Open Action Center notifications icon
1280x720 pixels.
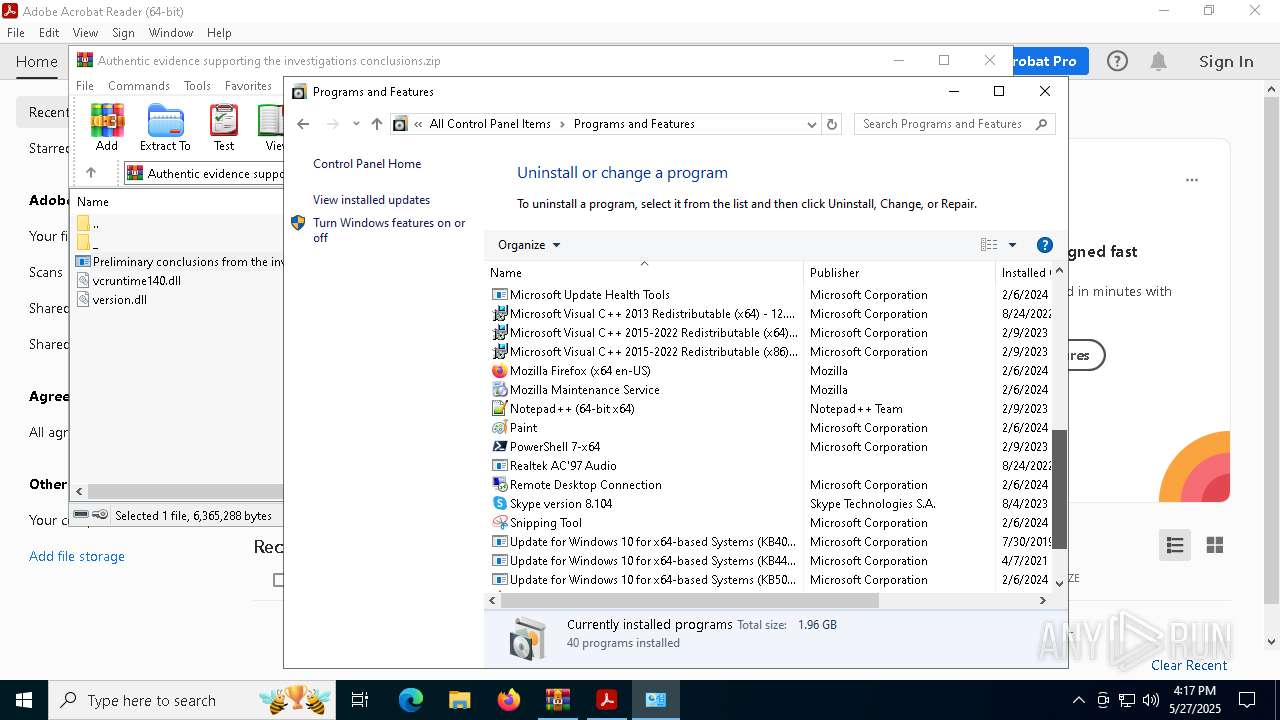pyautogui.click(x=1247, y=700)
